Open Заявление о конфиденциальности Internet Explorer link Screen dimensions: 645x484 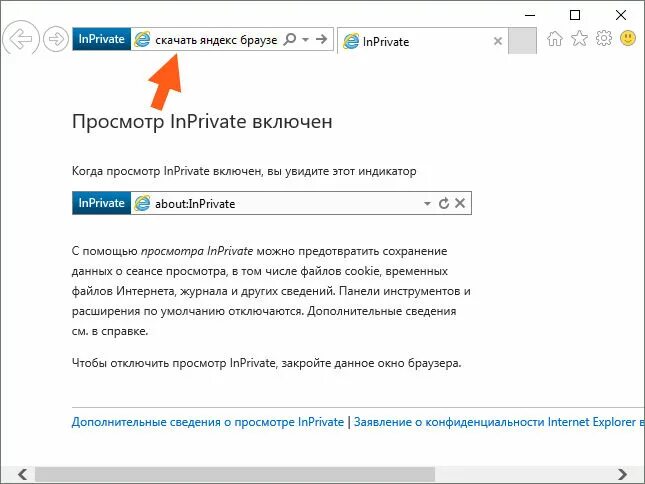pyautogui.click(x=499, y=422)
